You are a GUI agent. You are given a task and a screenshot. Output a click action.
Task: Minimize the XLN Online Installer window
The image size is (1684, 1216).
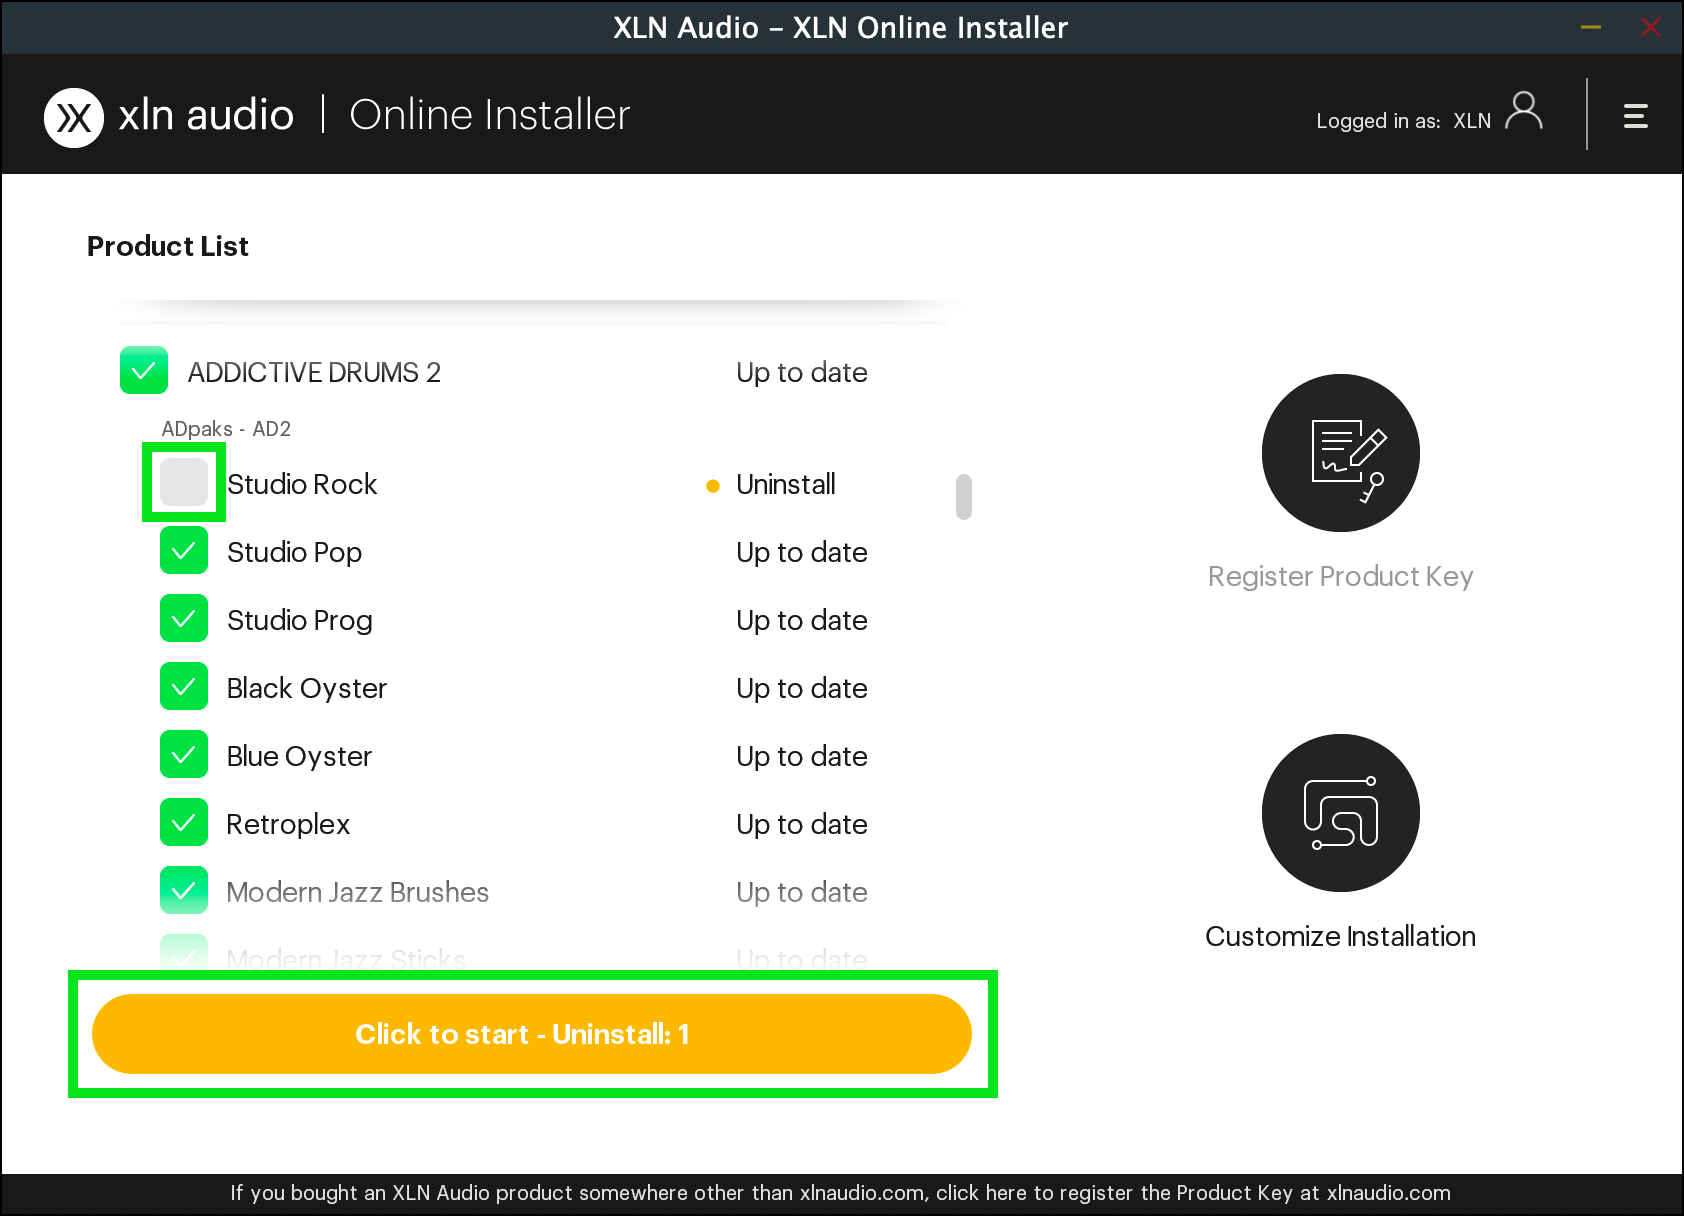coord(1591,28)
